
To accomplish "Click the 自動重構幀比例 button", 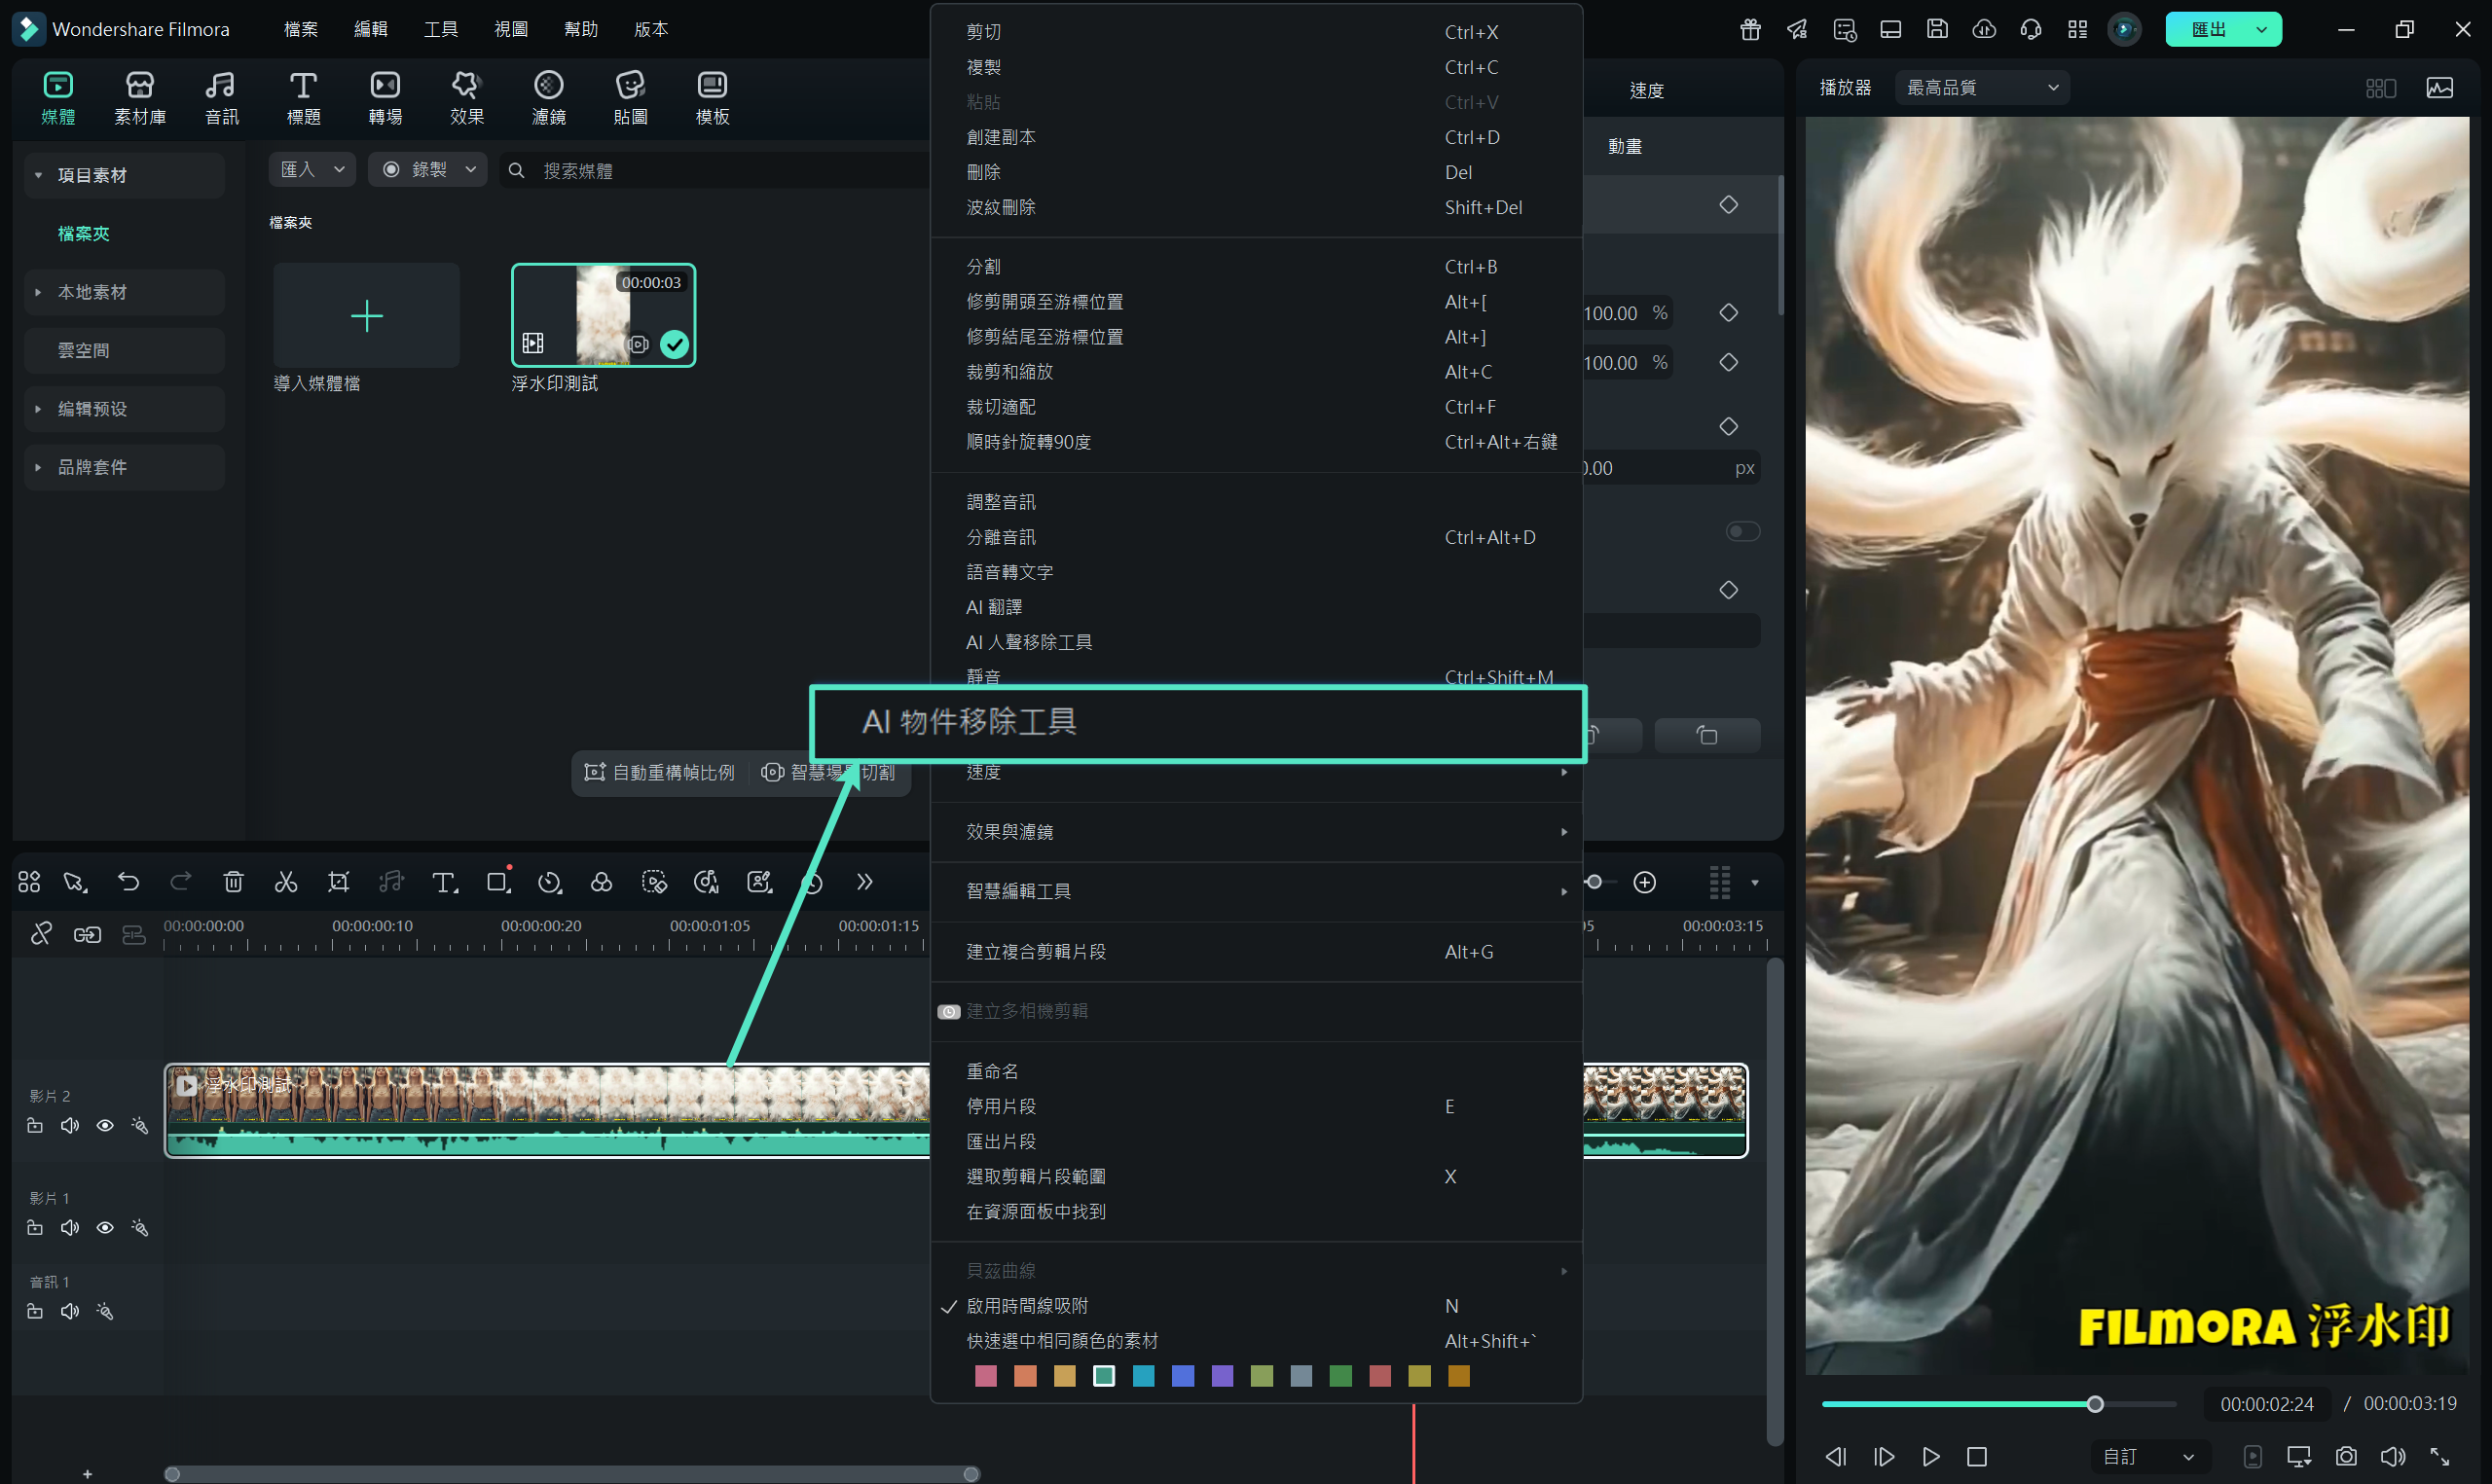I will tap(660, 772).
